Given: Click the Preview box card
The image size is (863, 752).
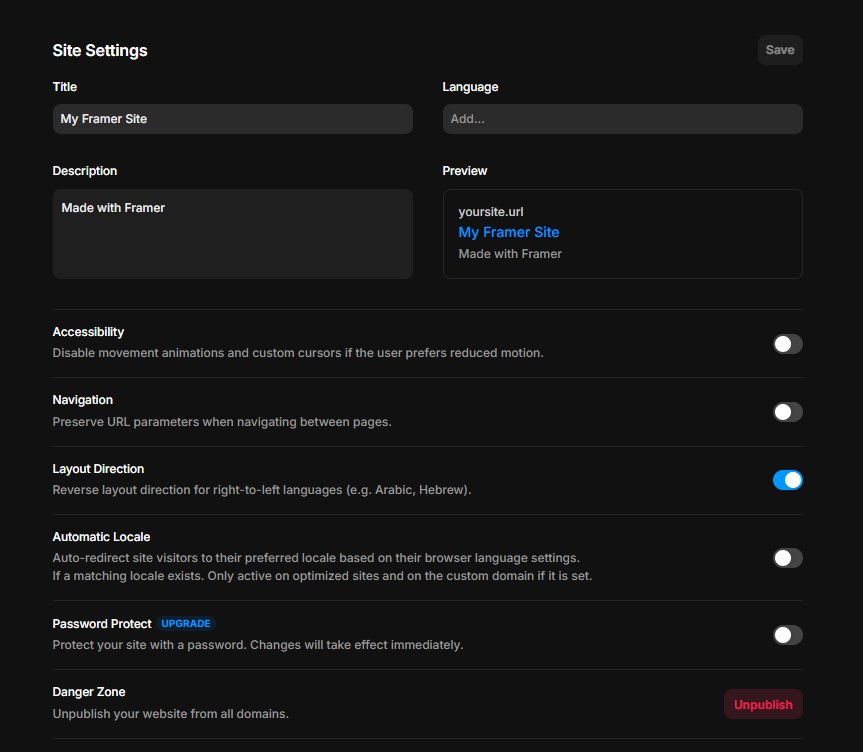Looking at the screenshot, I should pyautogui.click(x=622, y=234).
